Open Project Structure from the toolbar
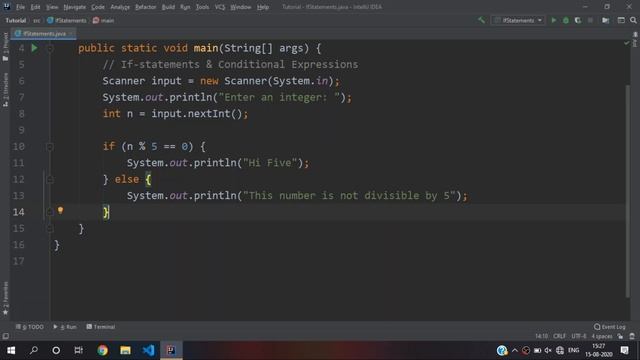The height and width of the screenshot is (360, 640). pos(606,20)
